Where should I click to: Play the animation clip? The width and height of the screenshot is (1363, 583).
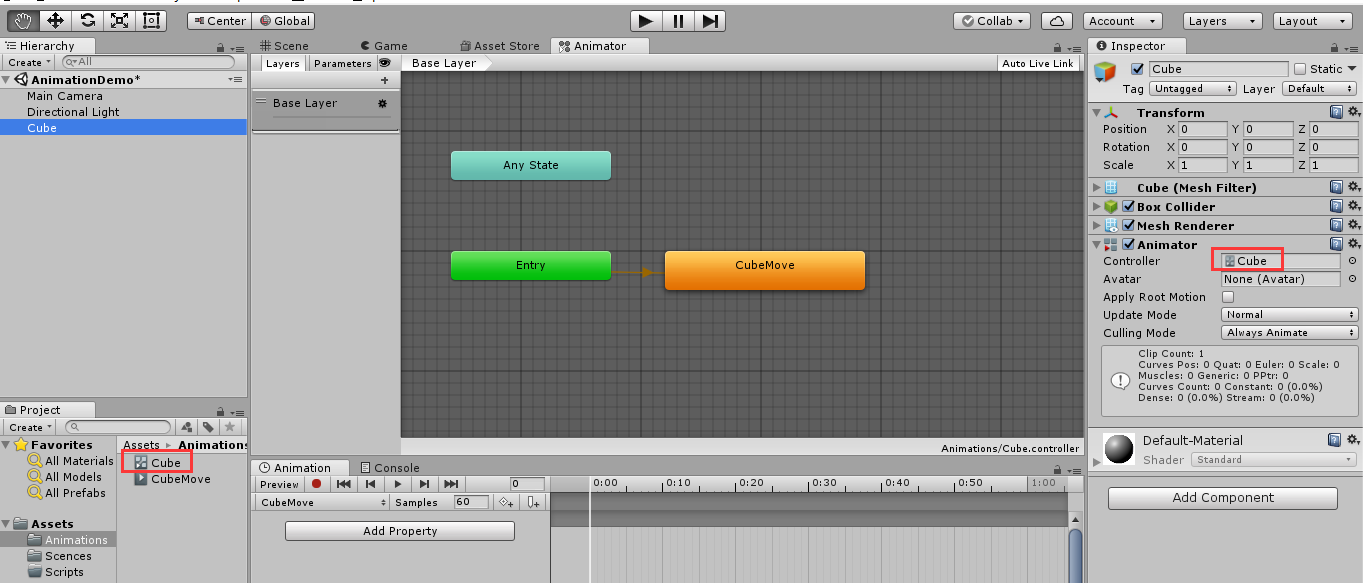[x=398, y=484]
